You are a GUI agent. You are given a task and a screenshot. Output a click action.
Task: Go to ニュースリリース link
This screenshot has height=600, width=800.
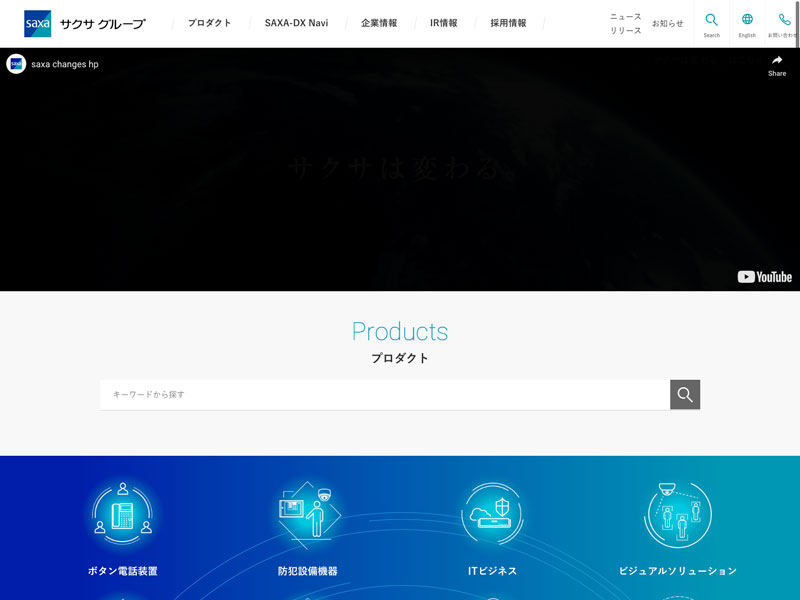626,23
